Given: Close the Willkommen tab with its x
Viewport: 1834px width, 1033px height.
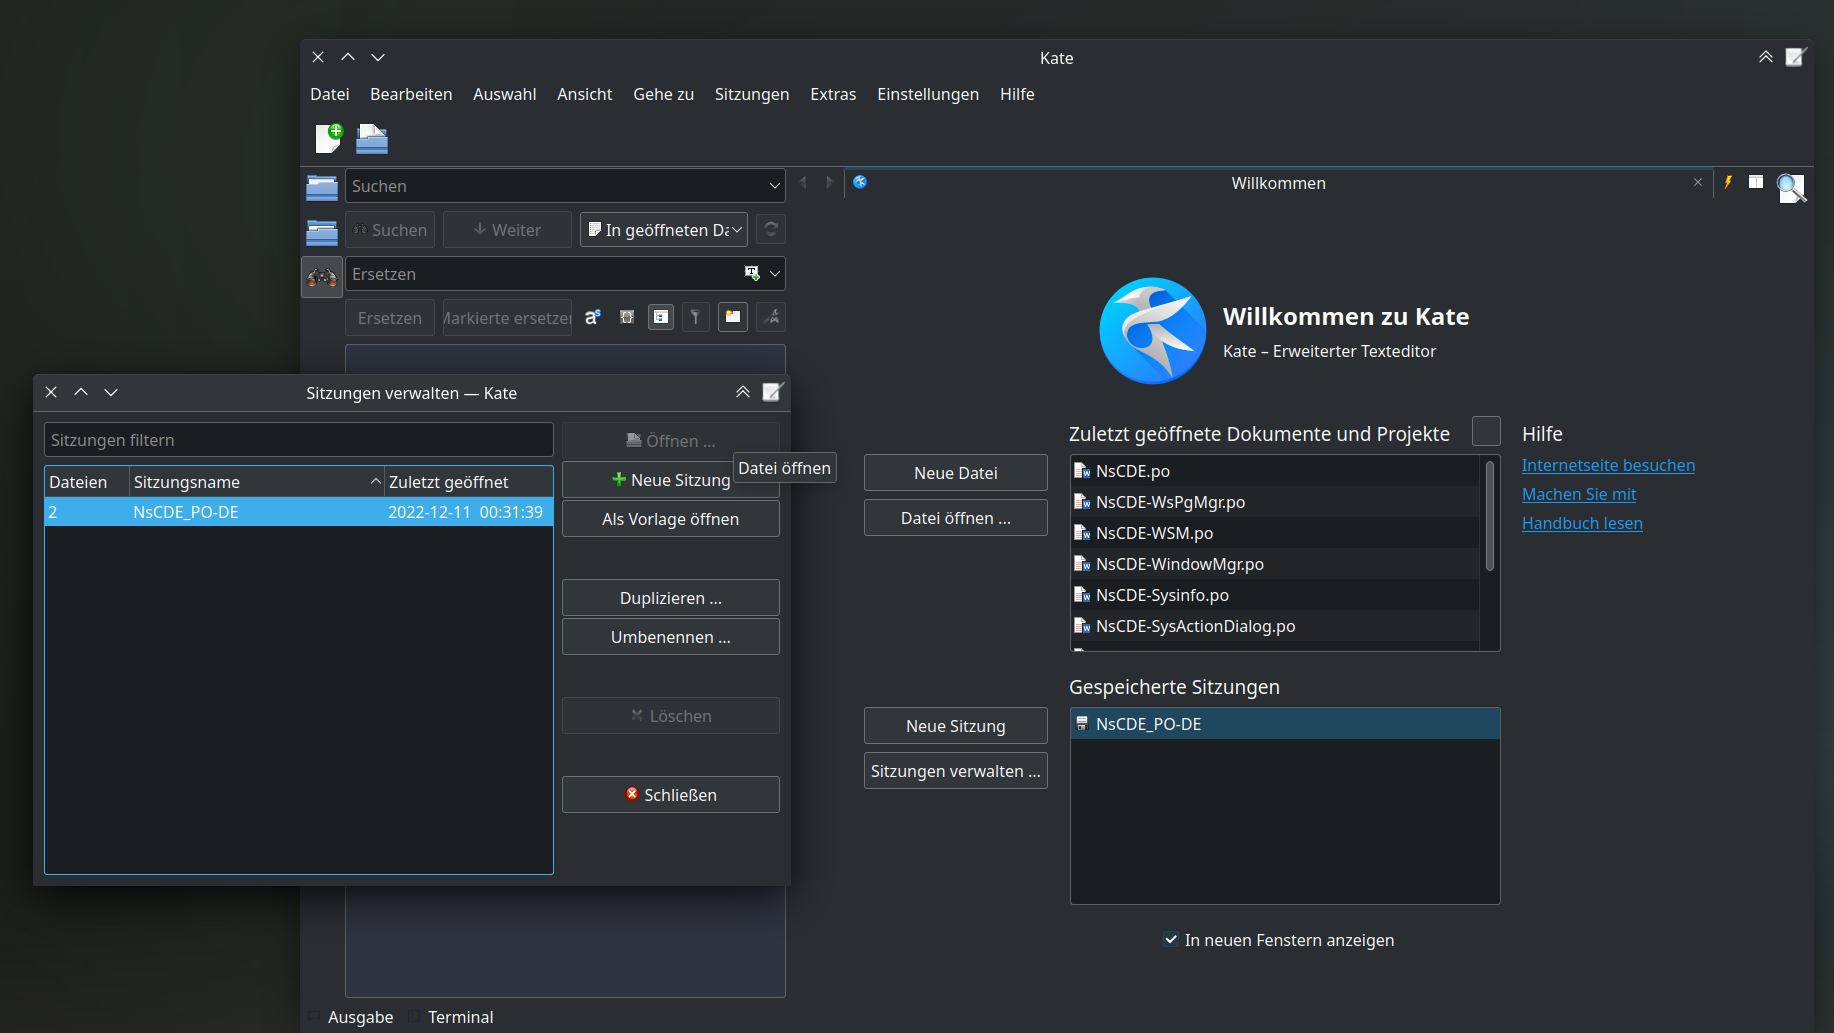Looking at the screenshot, I should (x=1698, y=182).
